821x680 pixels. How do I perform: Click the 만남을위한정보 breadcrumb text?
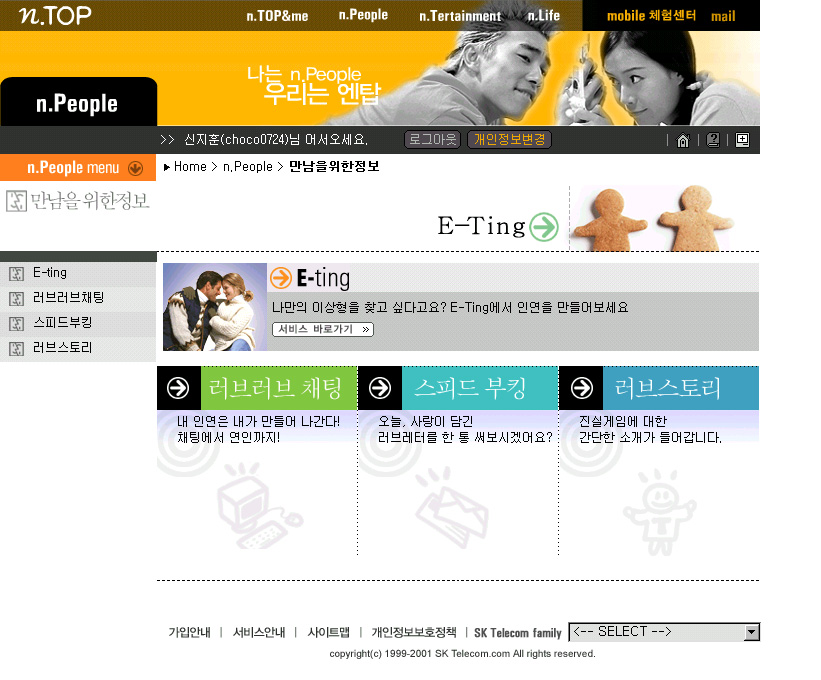(x=334, y=166)
